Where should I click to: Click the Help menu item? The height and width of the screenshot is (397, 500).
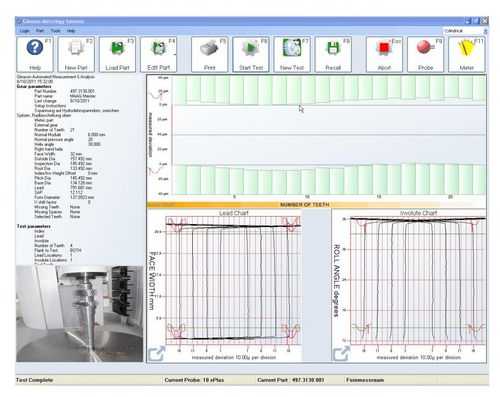point(71,31)
